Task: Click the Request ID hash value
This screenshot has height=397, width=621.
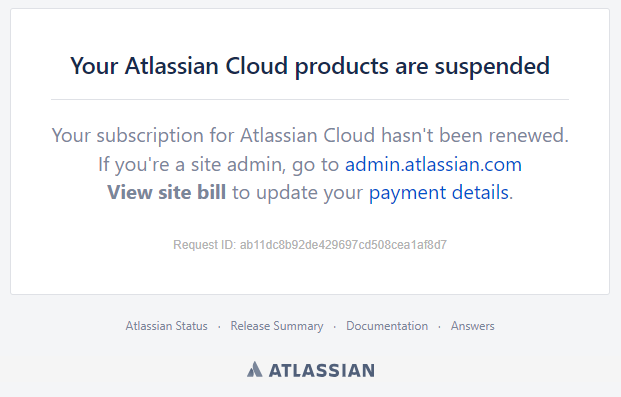Action: click(x=343, y=245)
